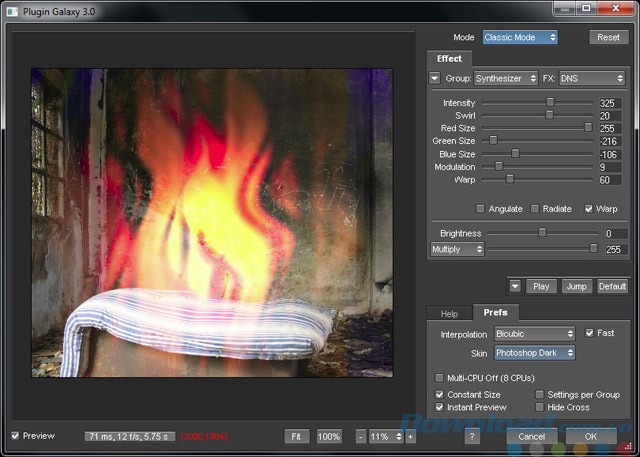Click the Swirl value field
The image size is (640, 457).
pyautogui.click(x=611, y=115)
